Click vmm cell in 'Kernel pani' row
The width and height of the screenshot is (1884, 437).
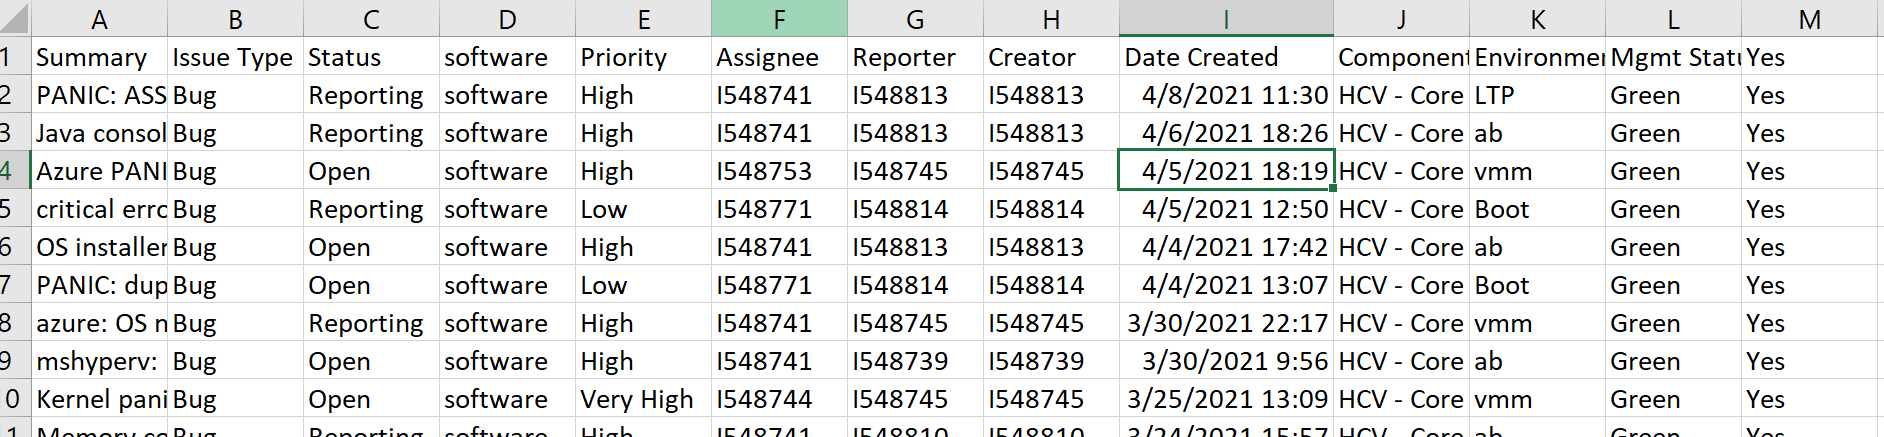pyautogui.click(x=1537, y=399)
